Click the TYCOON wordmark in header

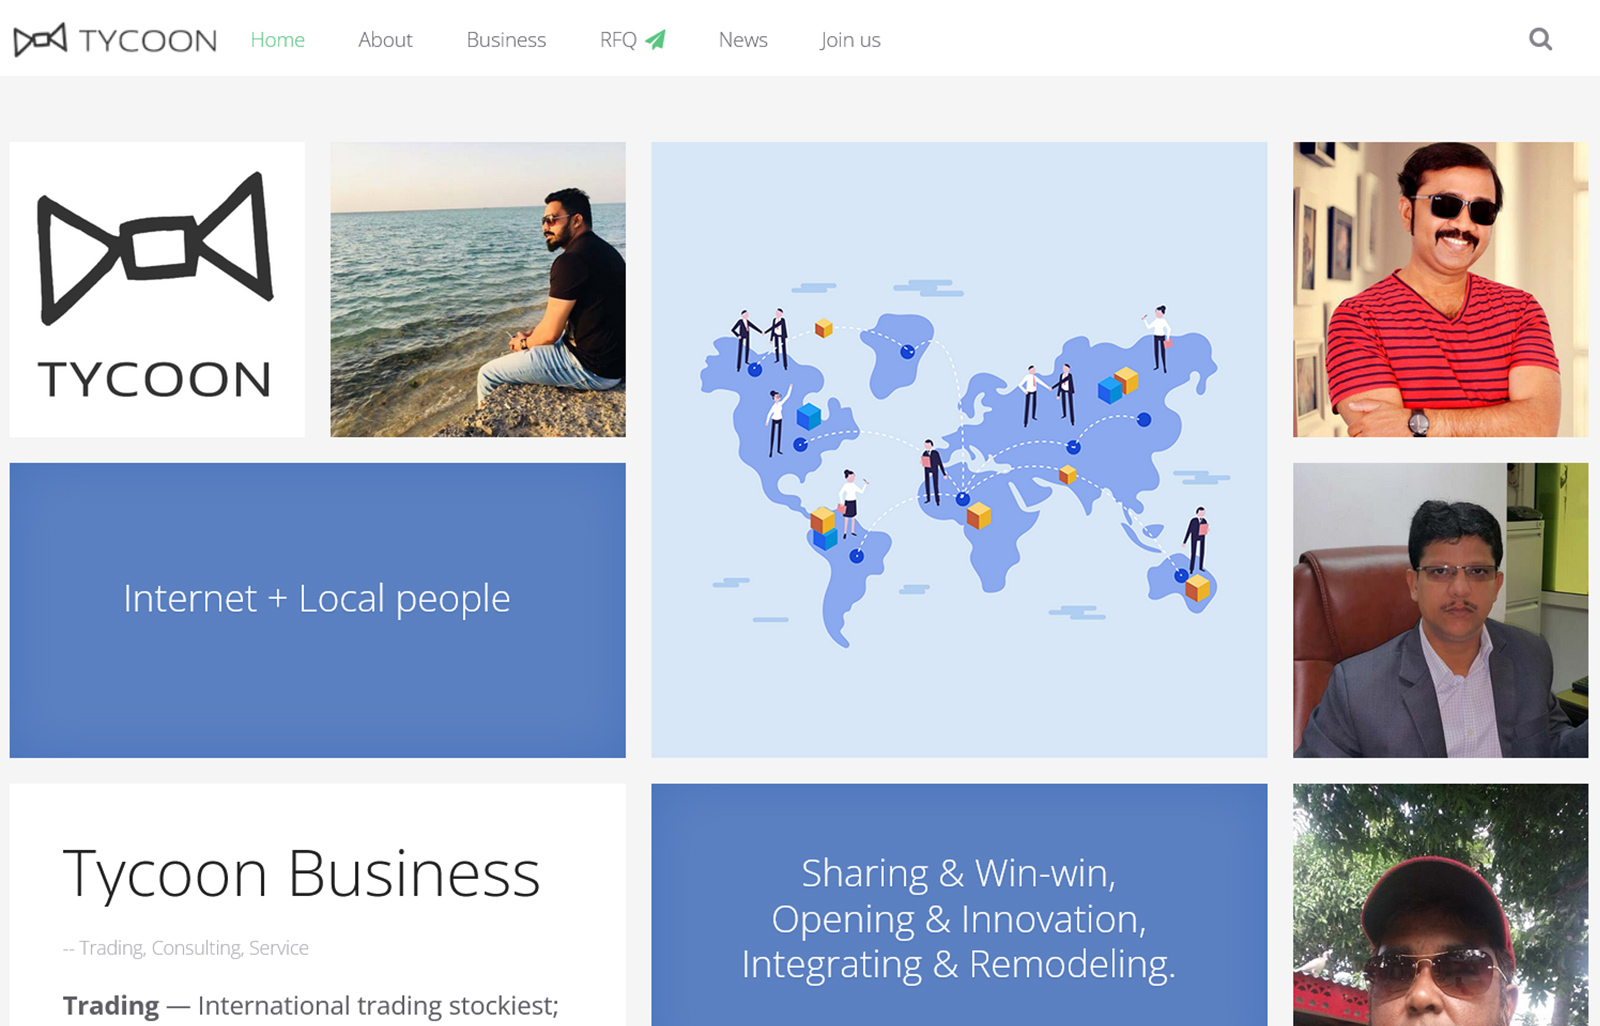[148, 41]
